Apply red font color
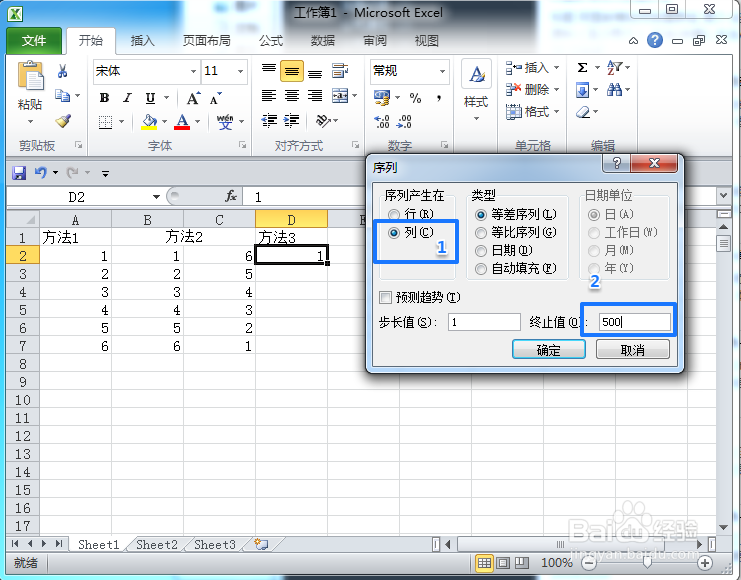 click(x=182, y=122)
